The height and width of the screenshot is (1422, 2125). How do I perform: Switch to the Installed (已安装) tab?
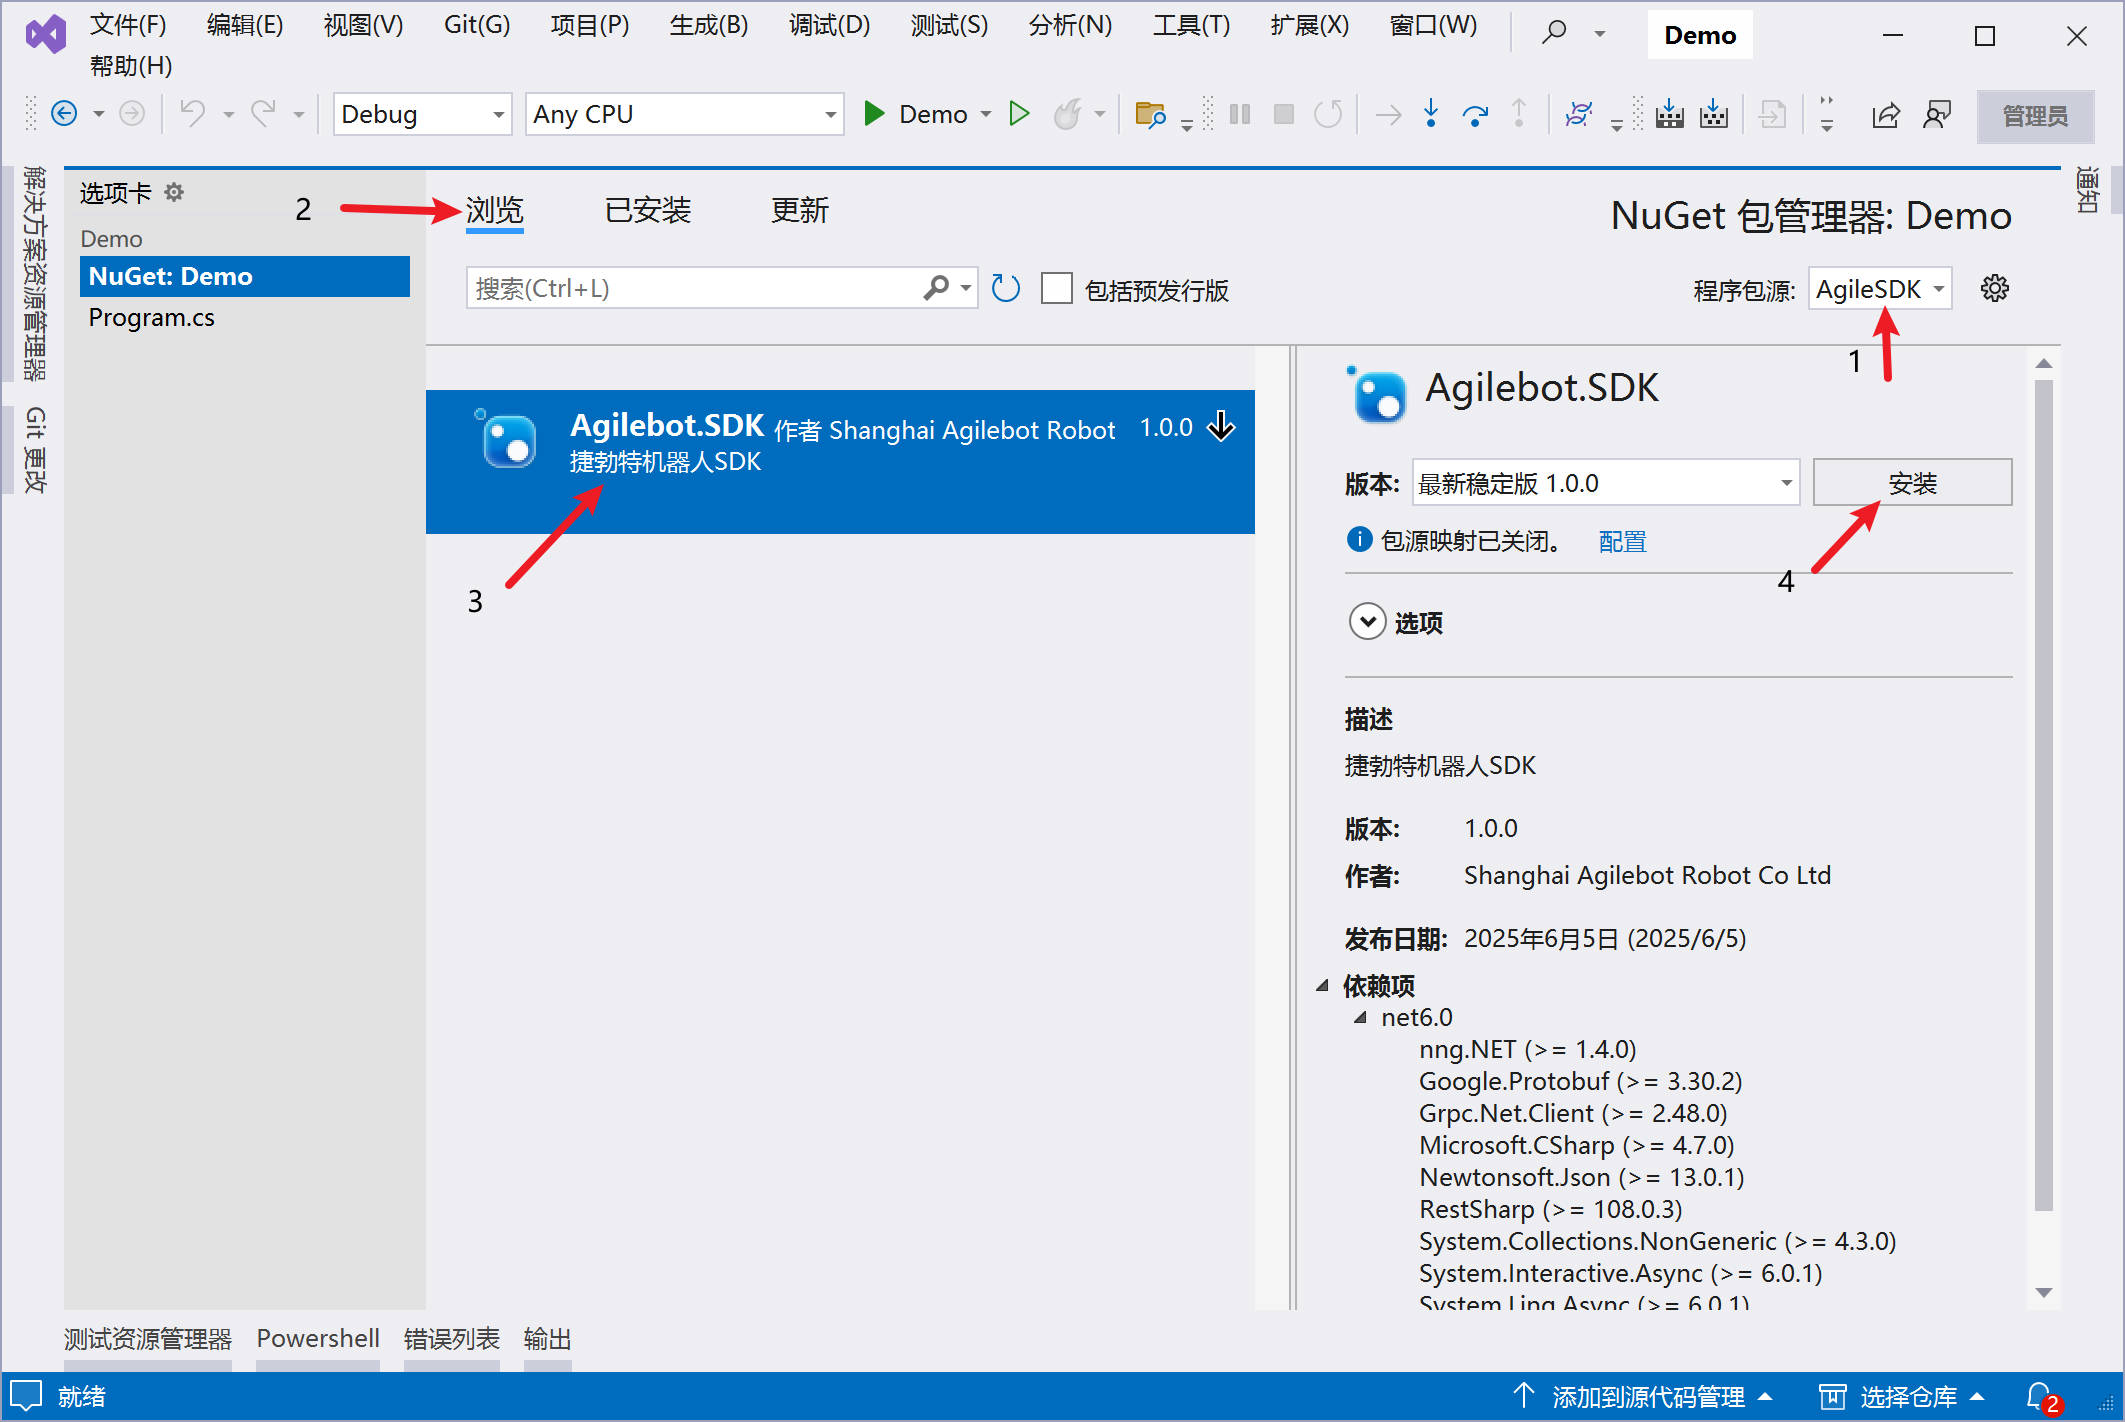point(648,210)
